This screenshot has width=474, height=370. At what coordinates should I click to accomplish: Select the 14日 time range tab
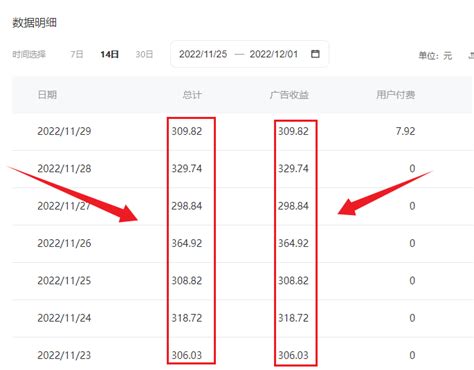pos(110,54)
